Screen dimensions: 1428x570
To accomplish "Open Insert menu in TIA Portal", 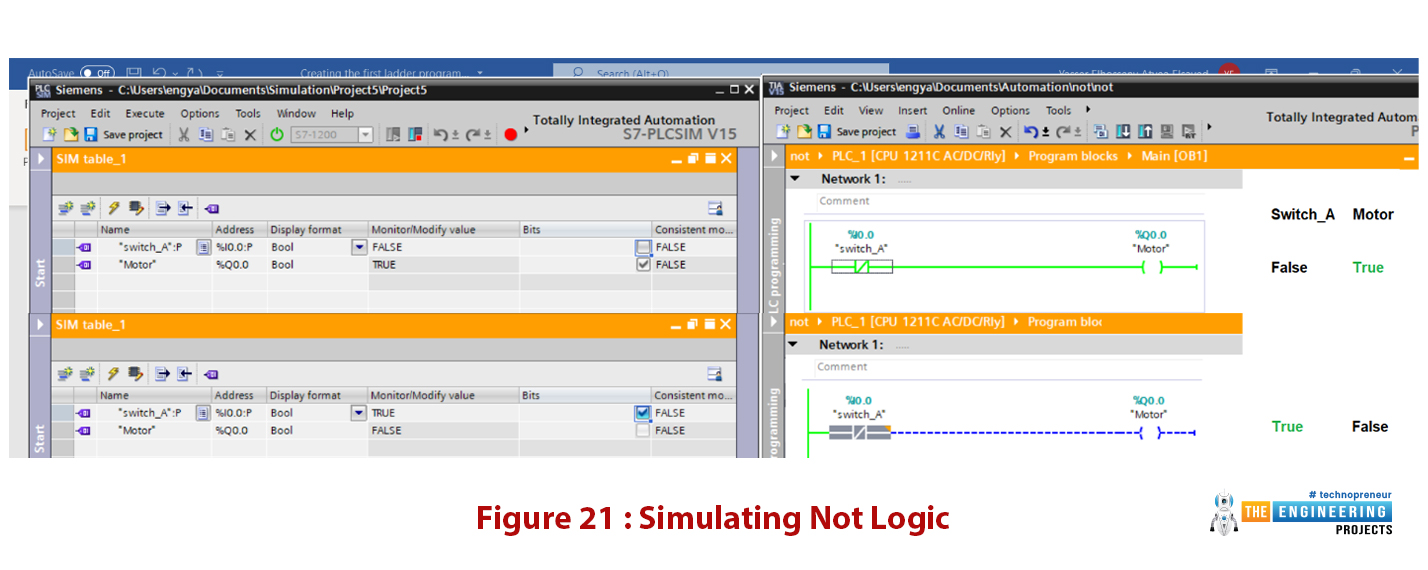I will pos(912,111).
